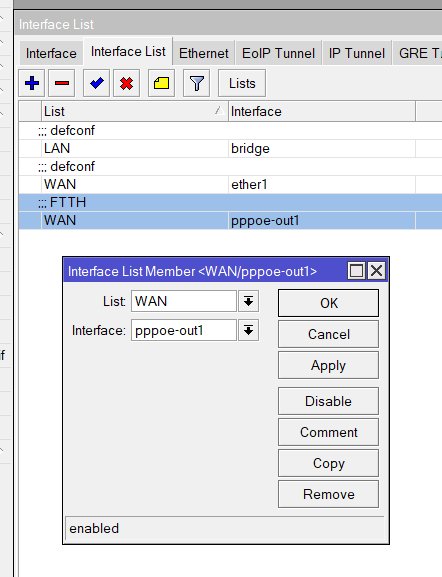Click the Lists button

[242, 83]
